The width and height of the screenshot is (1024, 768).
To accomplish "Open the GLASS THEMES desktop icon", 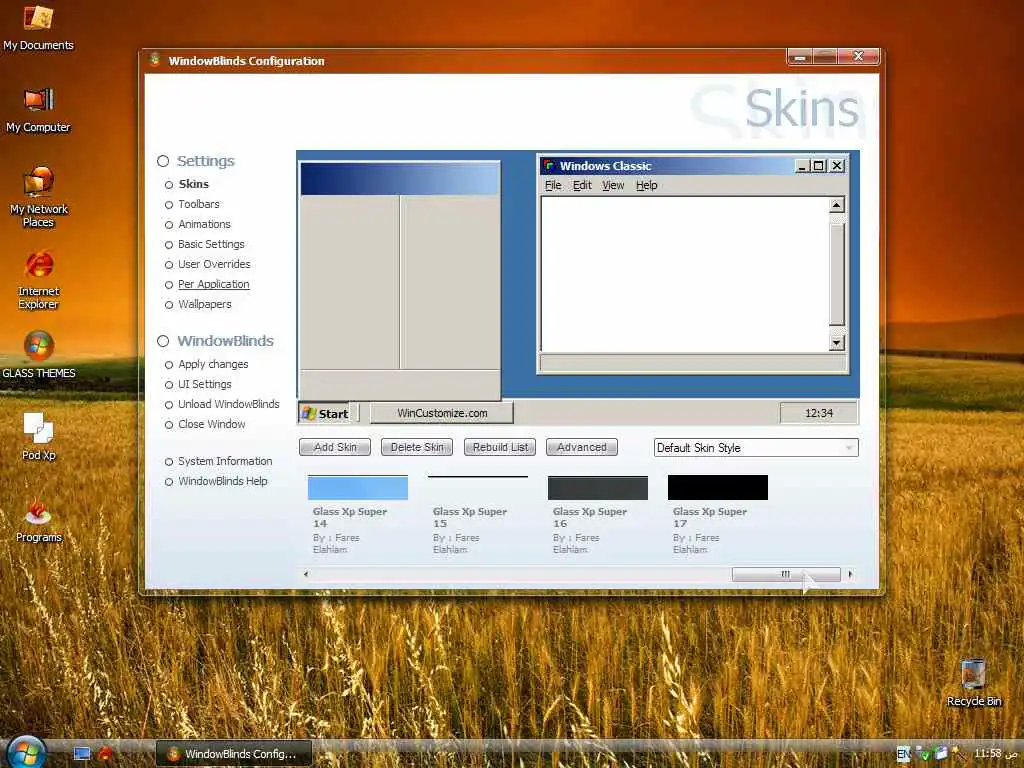I will (38, 354).
